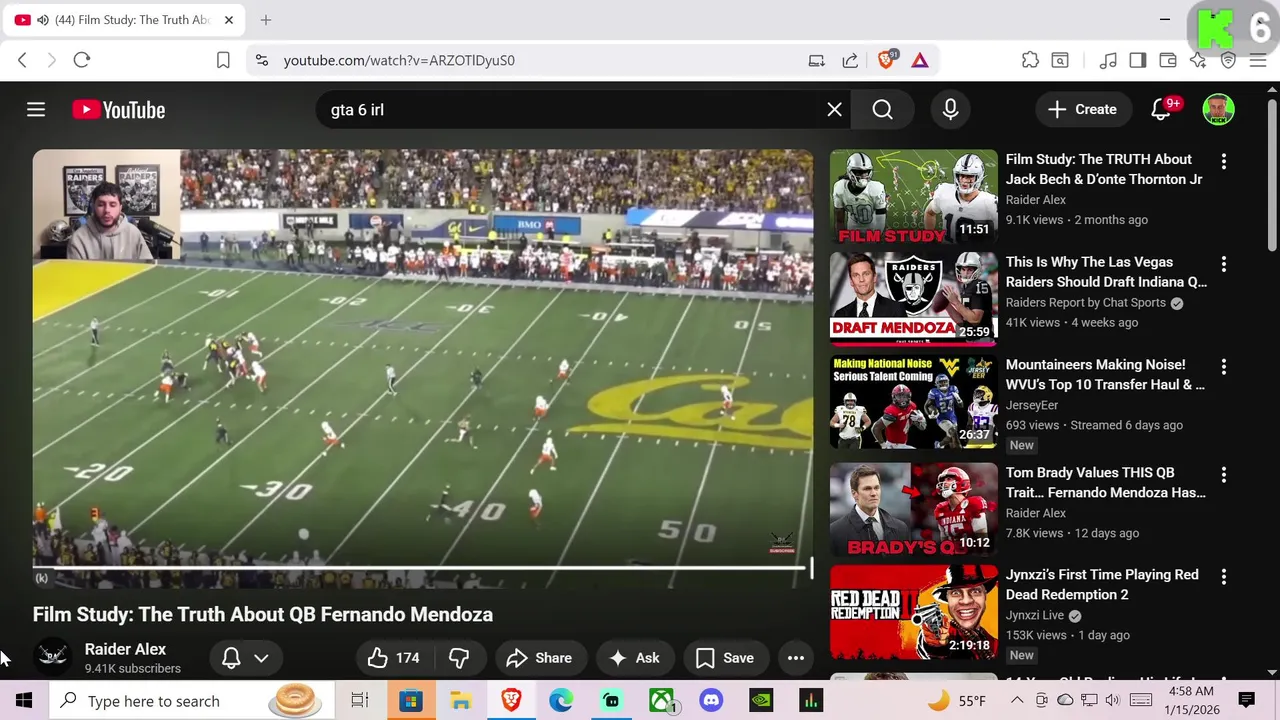The width and height of the screenshot is (1280, 720).
Task: Click the main video player
Action: (423, 369)
